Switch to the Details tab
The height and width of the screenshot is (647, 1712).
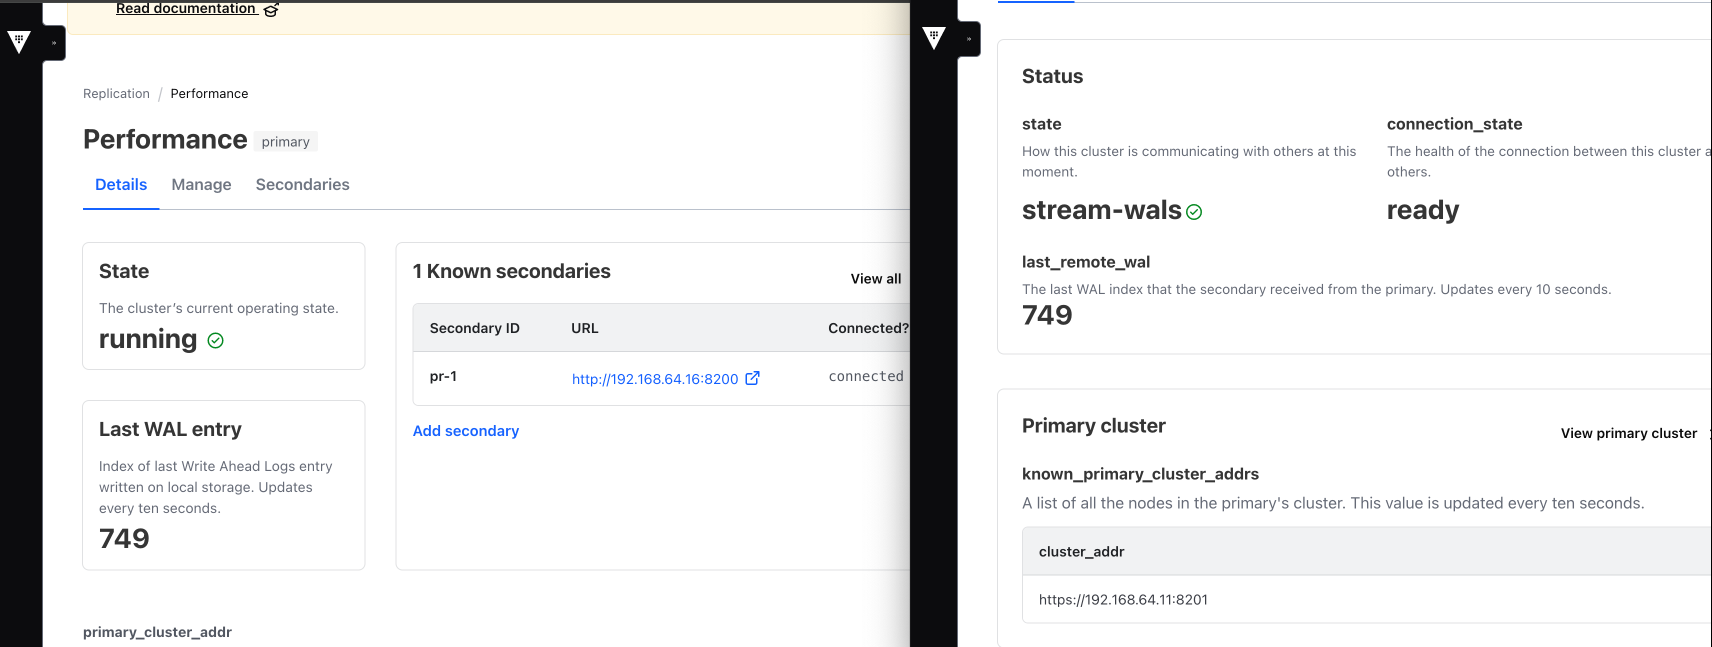121,185
